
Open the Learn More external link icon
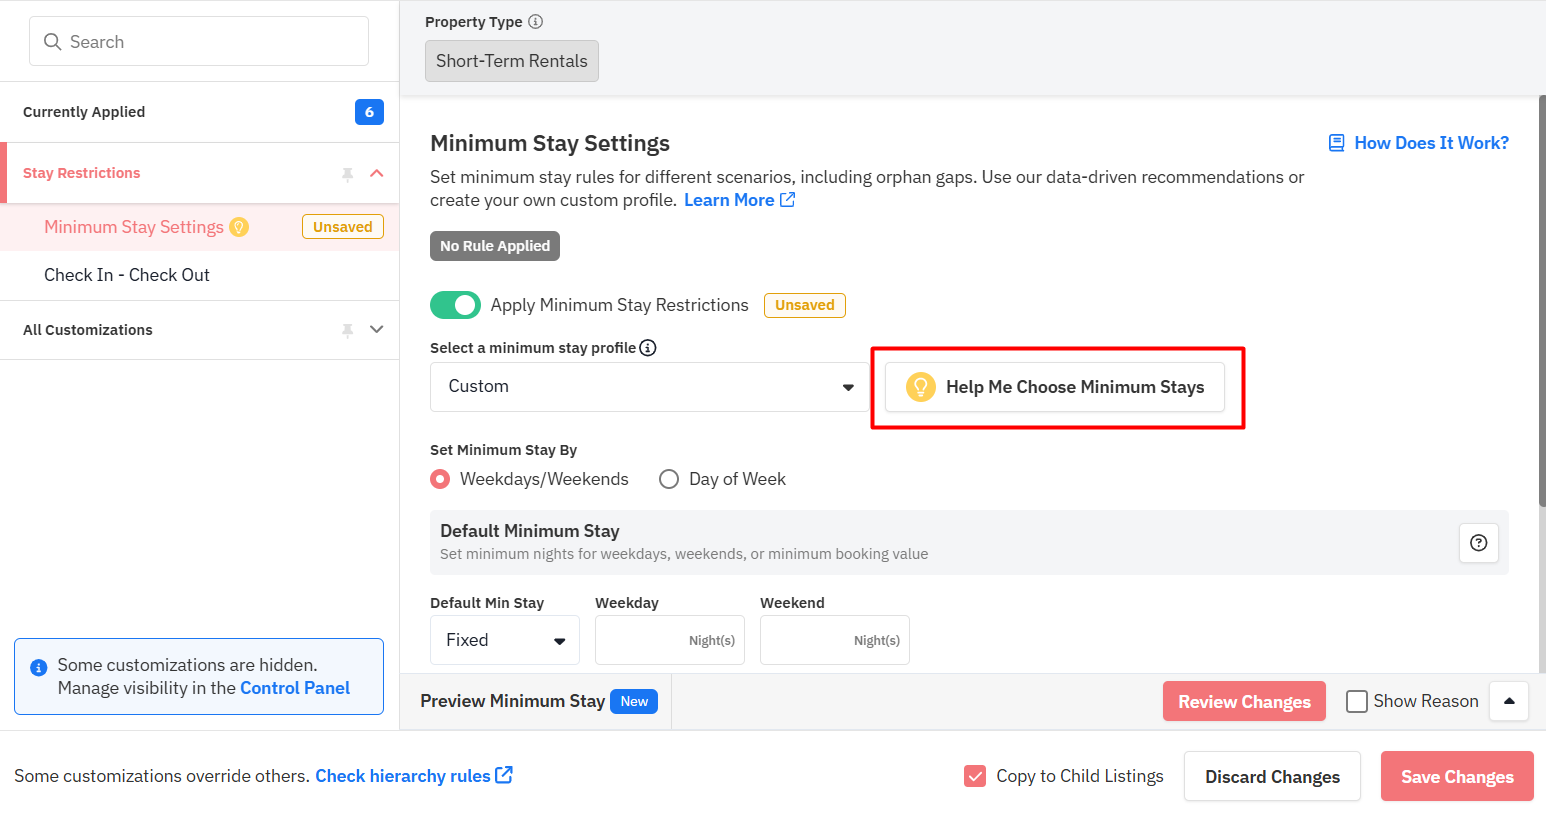point(788,200)
